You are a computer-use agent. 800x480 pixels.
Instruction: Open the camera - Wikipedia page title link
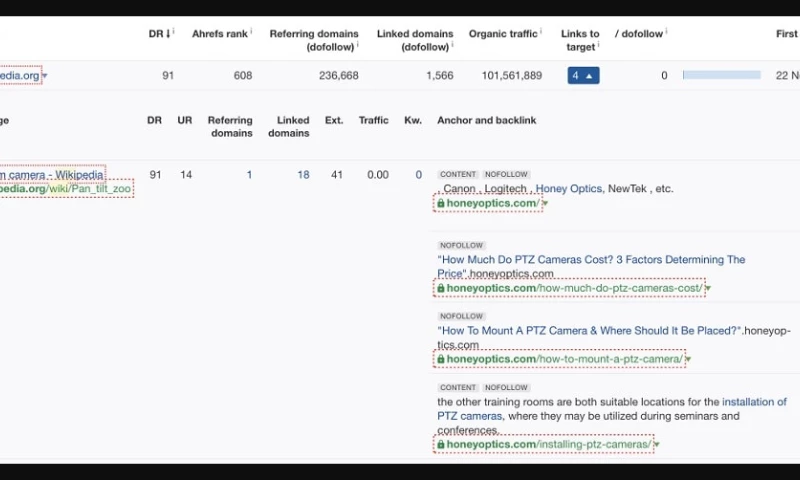click(x=52, y=174)
